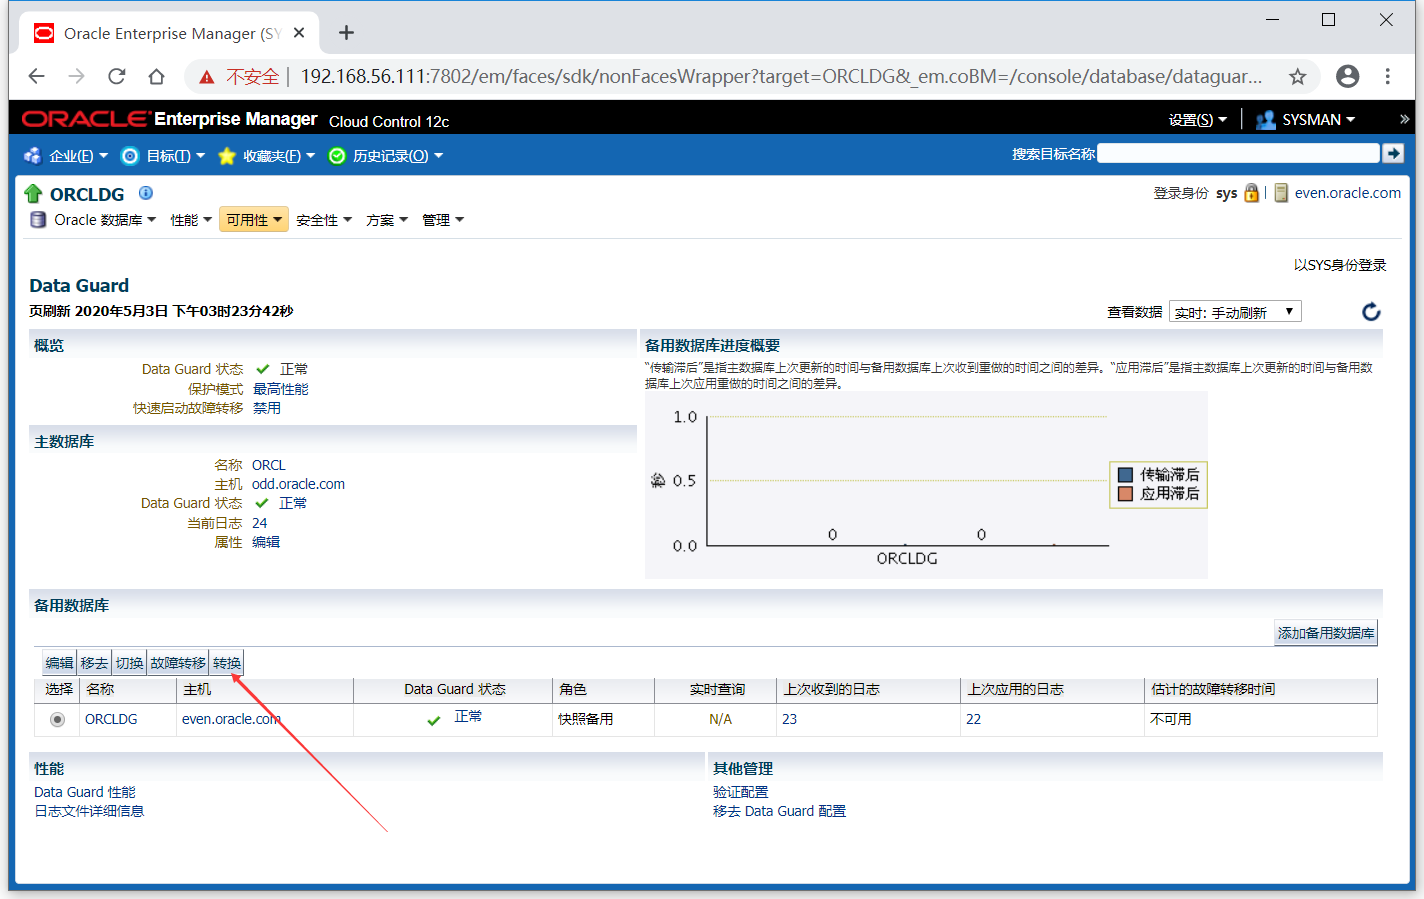Click the 添加备用数据库 button
This screenshot has width=1424, height=899.
point(1325,633)
